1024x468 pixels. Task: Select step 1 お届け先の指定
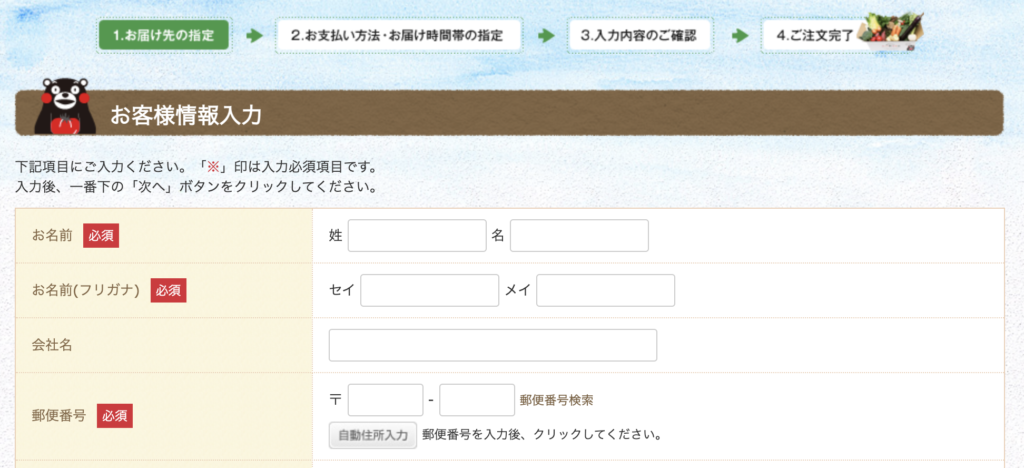[x=164, y=35]
